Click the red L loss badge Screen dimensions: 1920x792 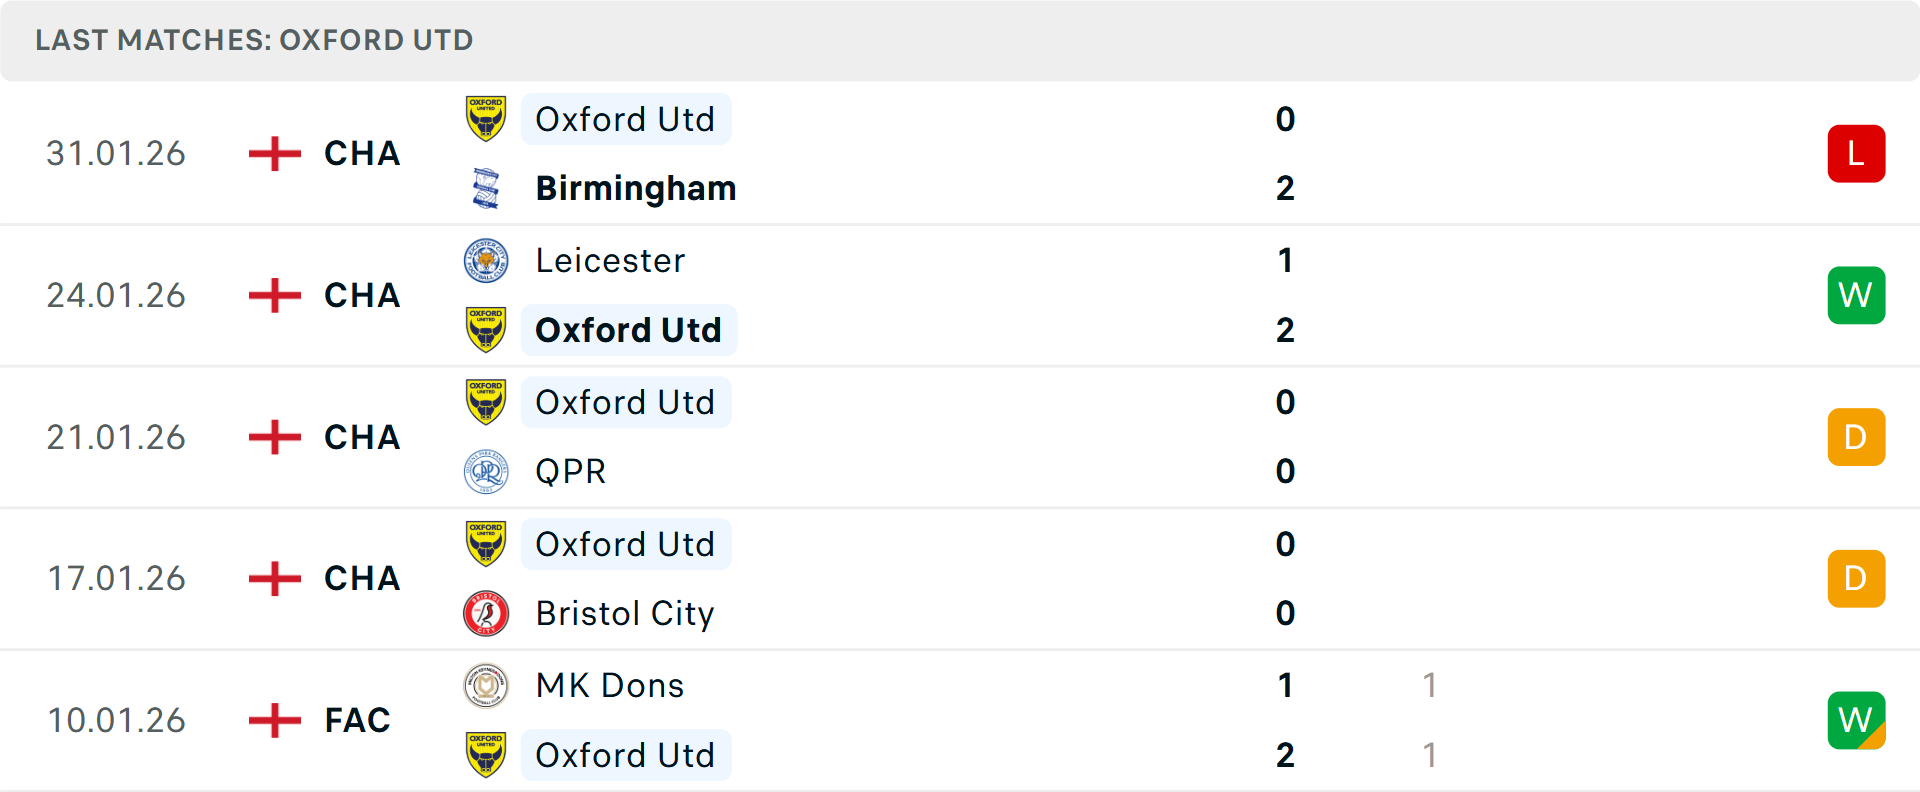(1856, 154)
